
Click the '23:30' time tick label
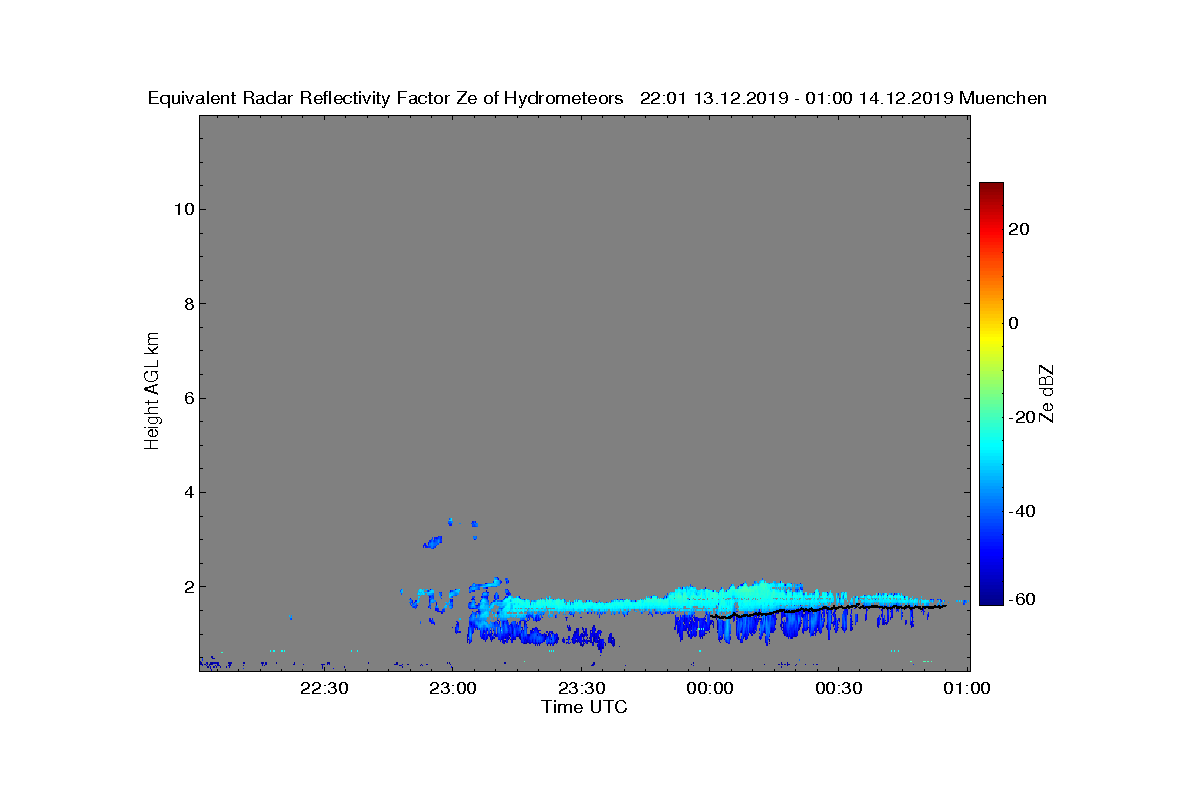pos(582,688)
